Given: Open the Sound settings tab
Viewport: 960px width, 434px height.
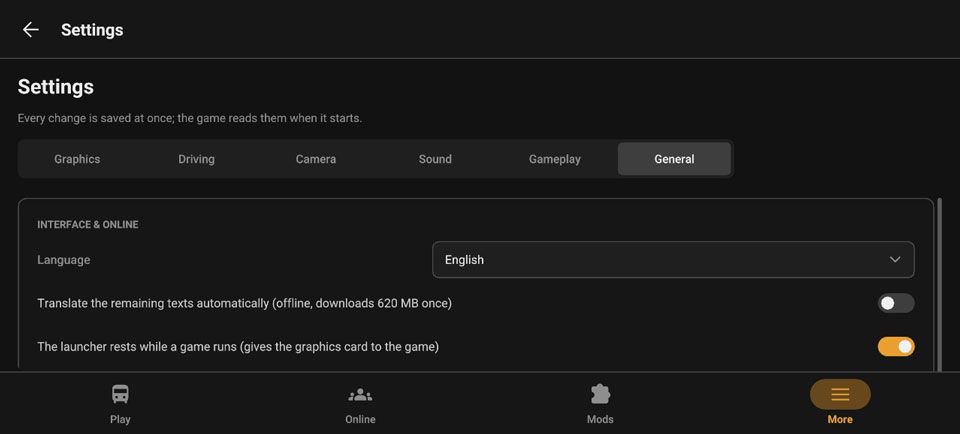Looking at the screenshot, I should point(435,159).
